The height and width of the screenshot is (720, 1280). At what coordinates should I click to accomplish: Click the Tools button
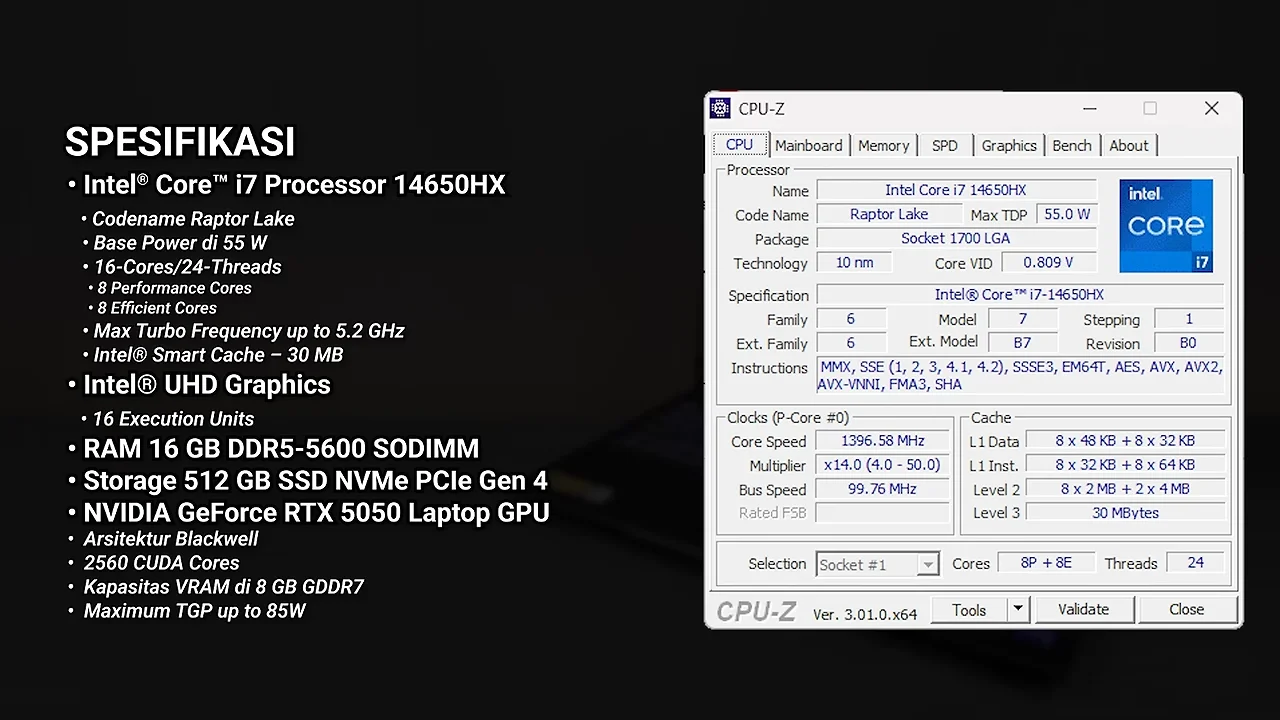(969, 609)
